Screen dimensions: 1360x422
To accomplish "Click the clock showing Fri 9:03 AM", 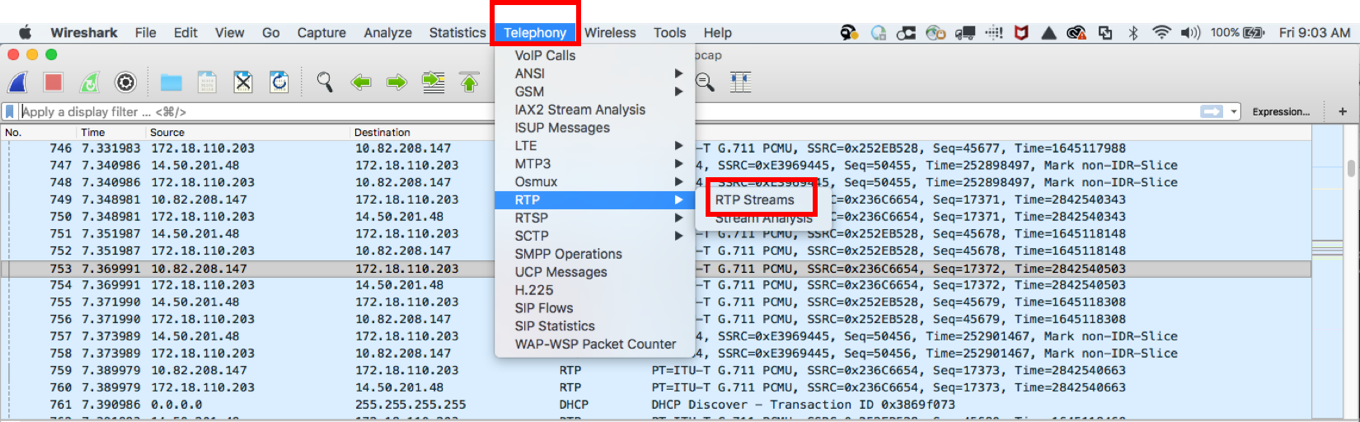I will tap(1314, 32).
